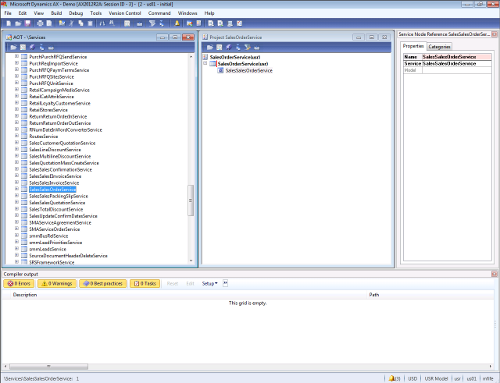Select SalesSalesPackingSlipService in AOT tree
Viewport: 500px width, 383px height.
pyautogui.click(x=59, y=196)
